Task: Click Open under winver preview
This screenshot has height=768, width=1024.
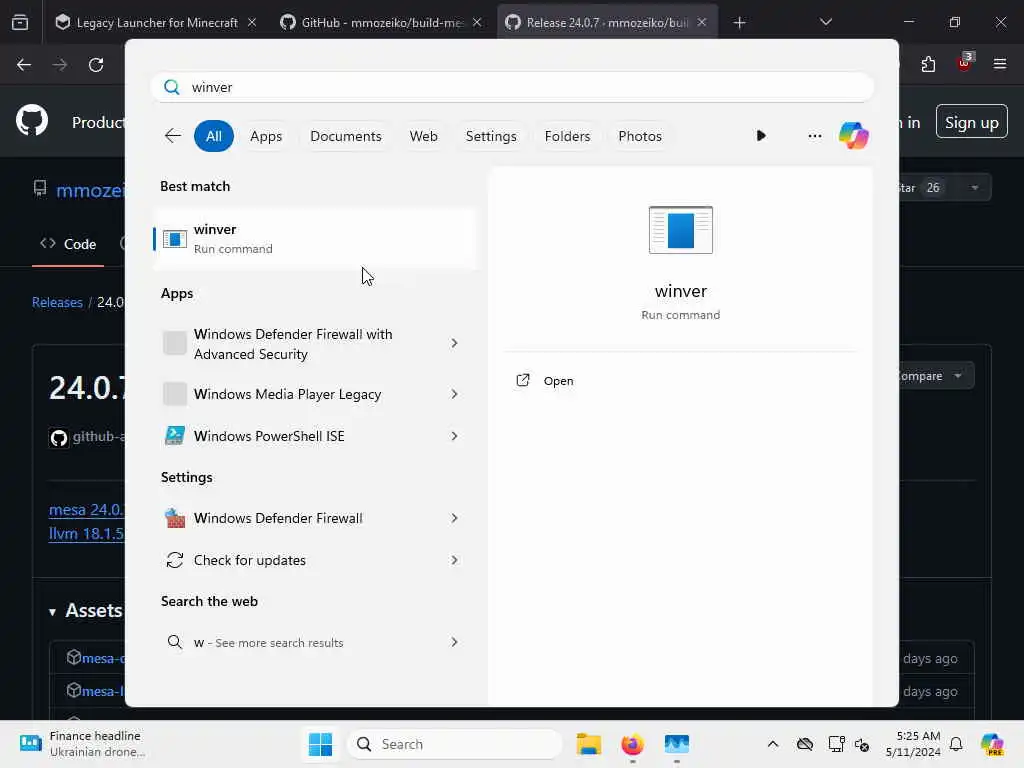Action: click(558, 381)
